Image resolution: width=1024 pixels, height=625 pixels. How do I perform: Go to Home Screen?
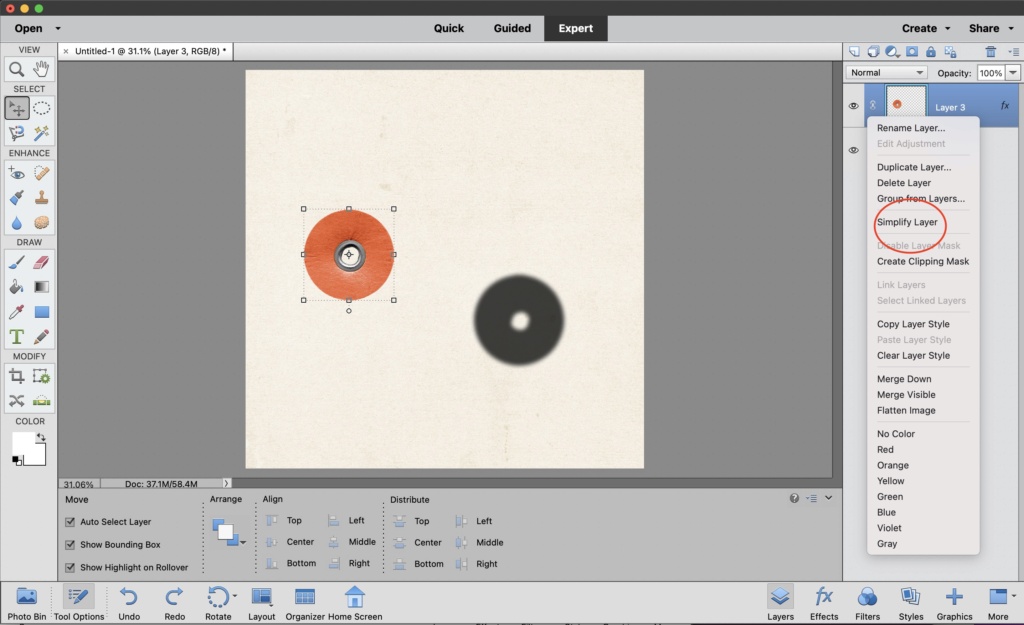pos(355,603)
